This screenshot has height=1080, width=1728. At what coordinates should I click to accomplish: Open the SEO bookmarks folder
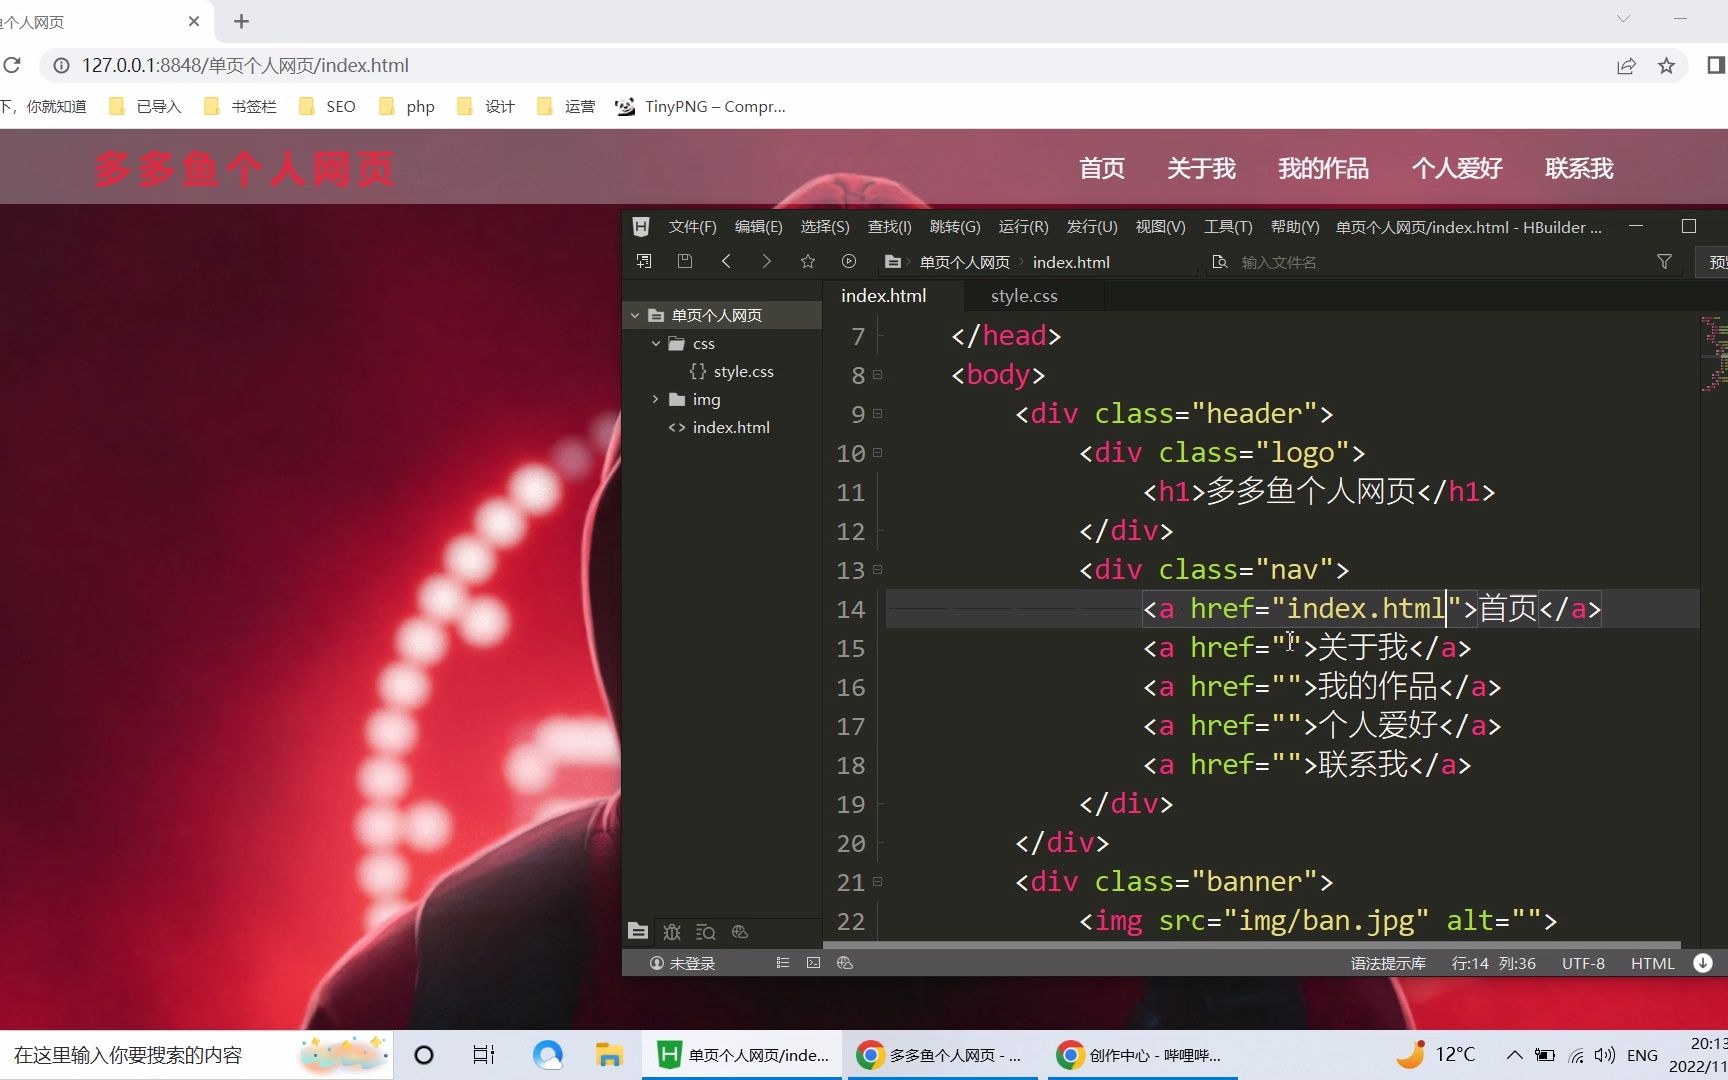[x=327, y=106]
